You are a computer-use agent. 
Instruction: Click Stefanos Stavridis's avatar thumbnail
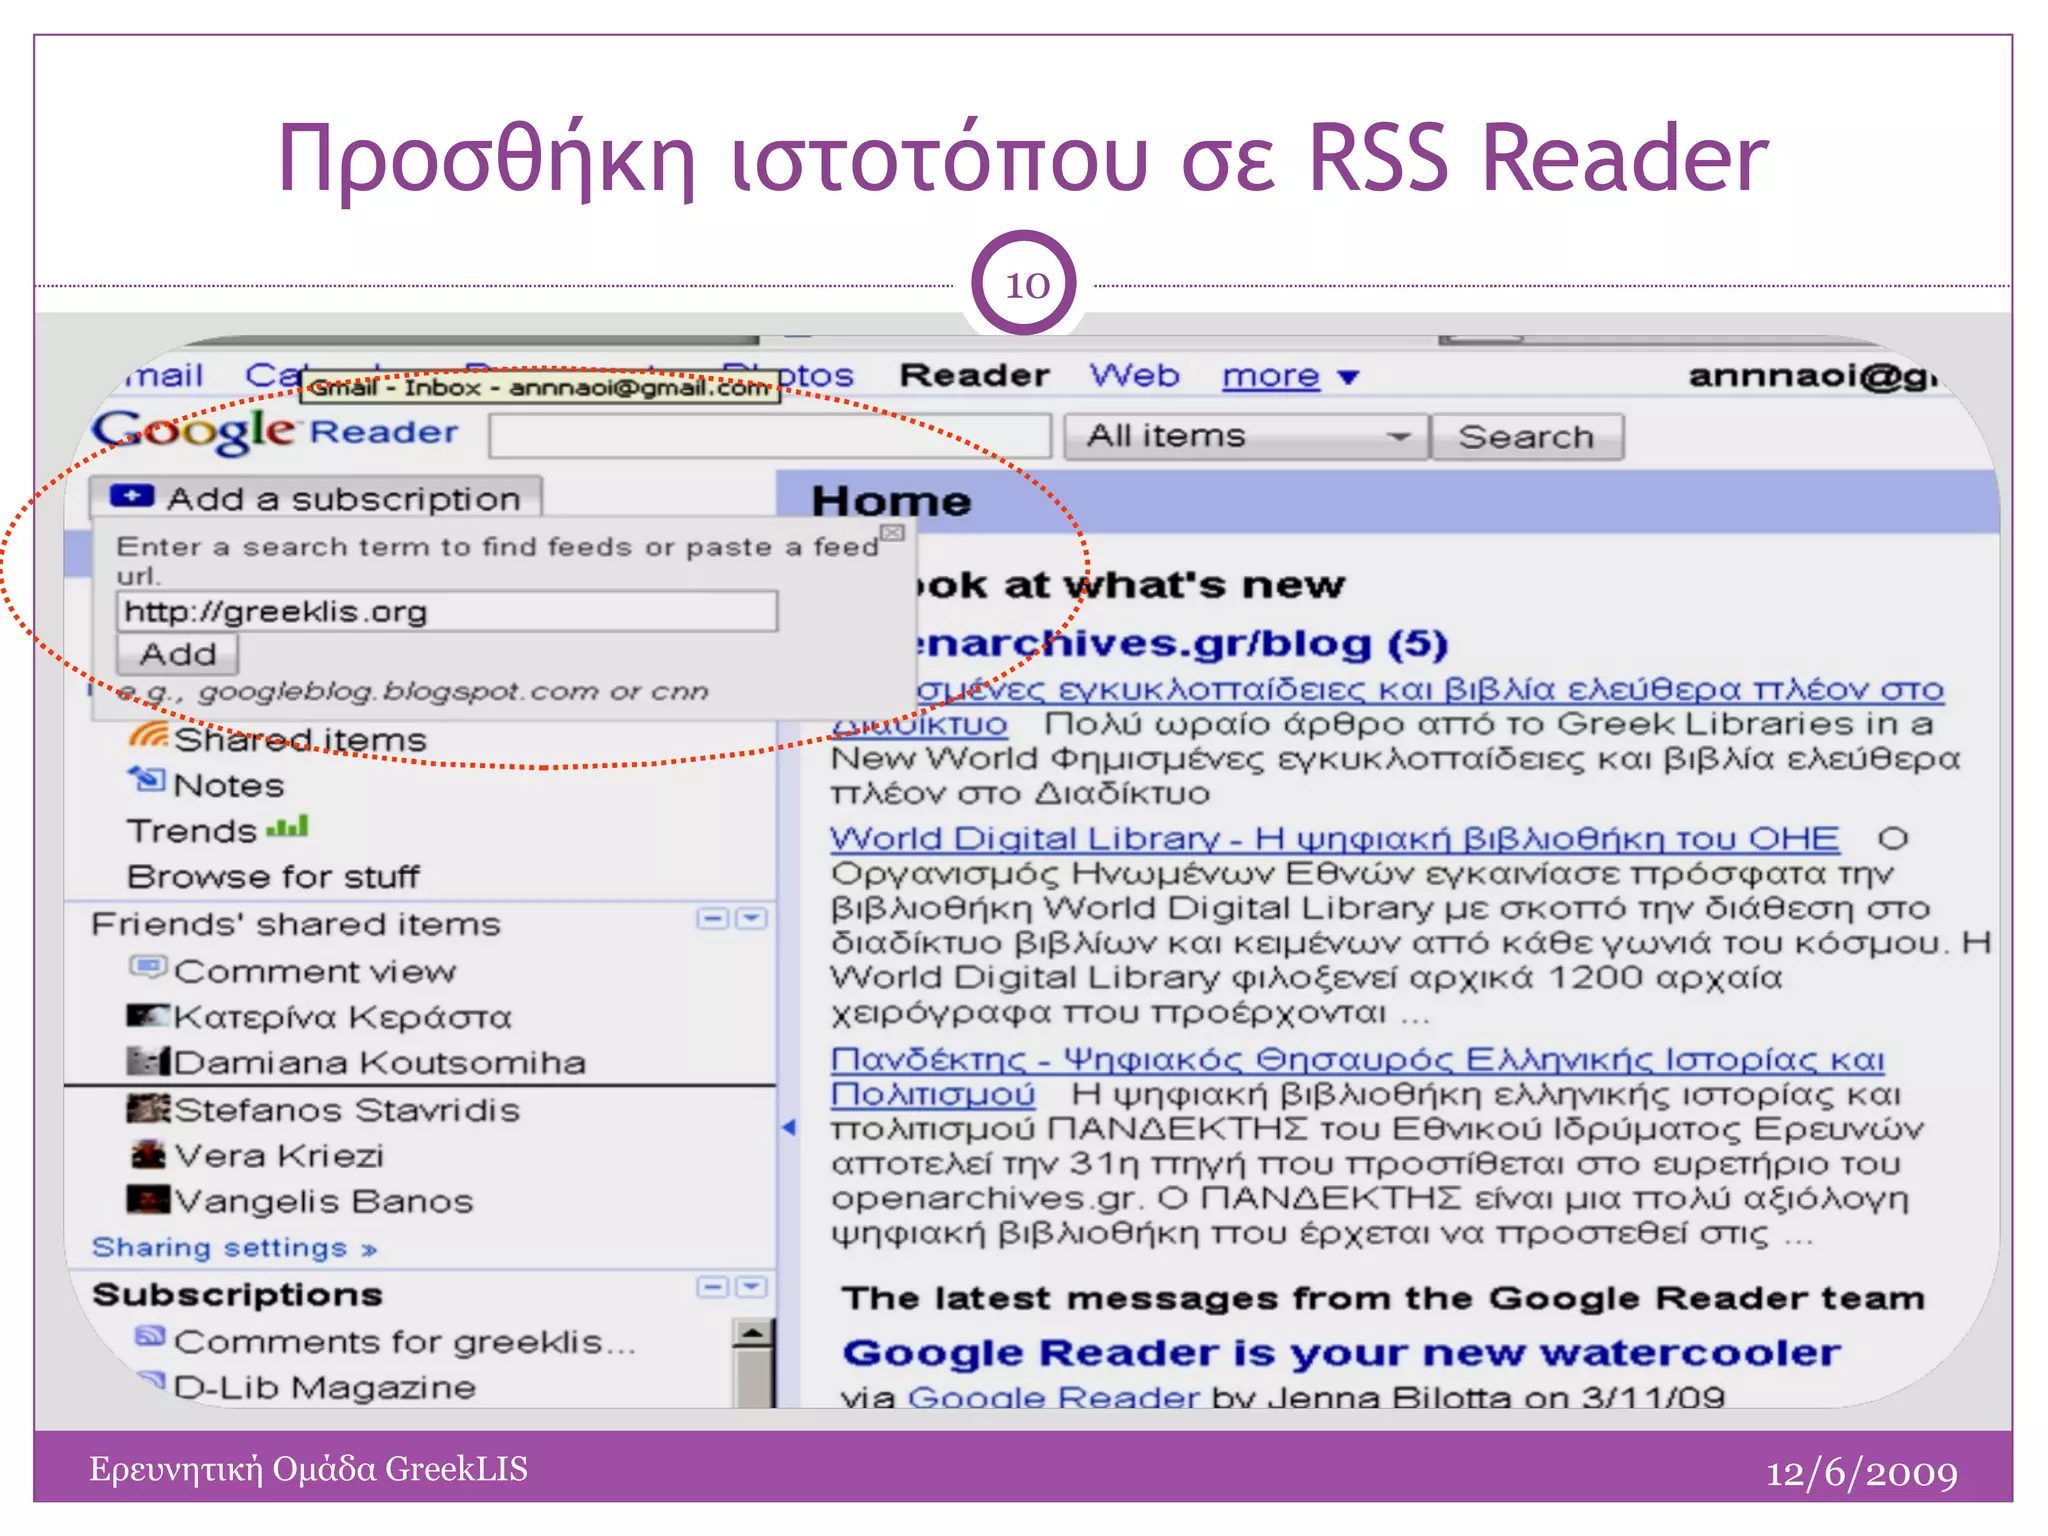coord(149,1108)
